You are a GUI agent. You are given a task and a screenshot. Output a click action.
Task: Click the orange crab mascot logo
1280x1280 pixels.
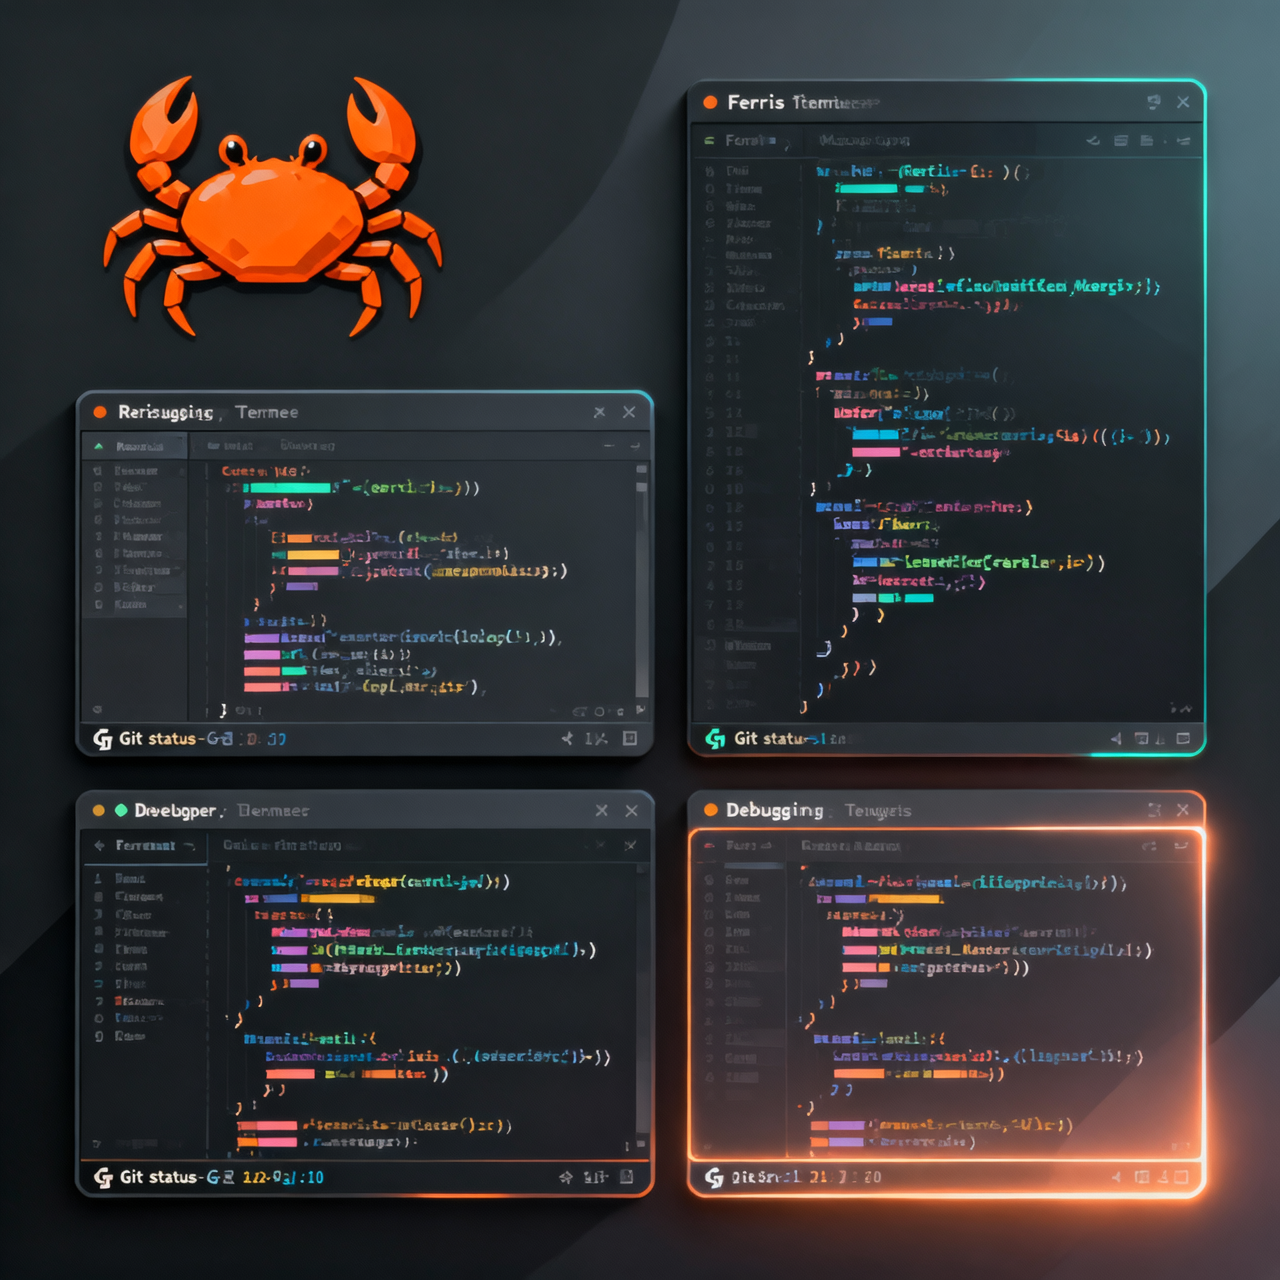click(272, 207)
